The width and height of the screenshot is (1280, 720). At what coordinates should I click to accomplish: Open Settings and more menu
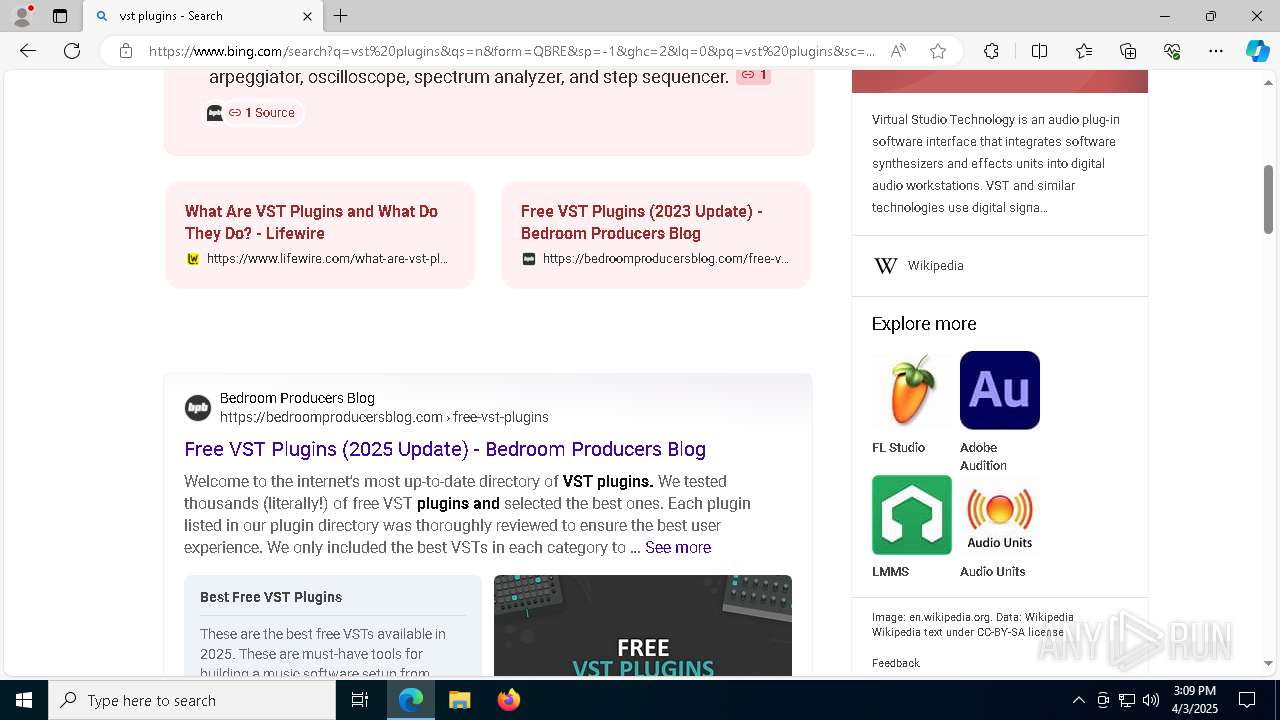(x=1216, y=51)
